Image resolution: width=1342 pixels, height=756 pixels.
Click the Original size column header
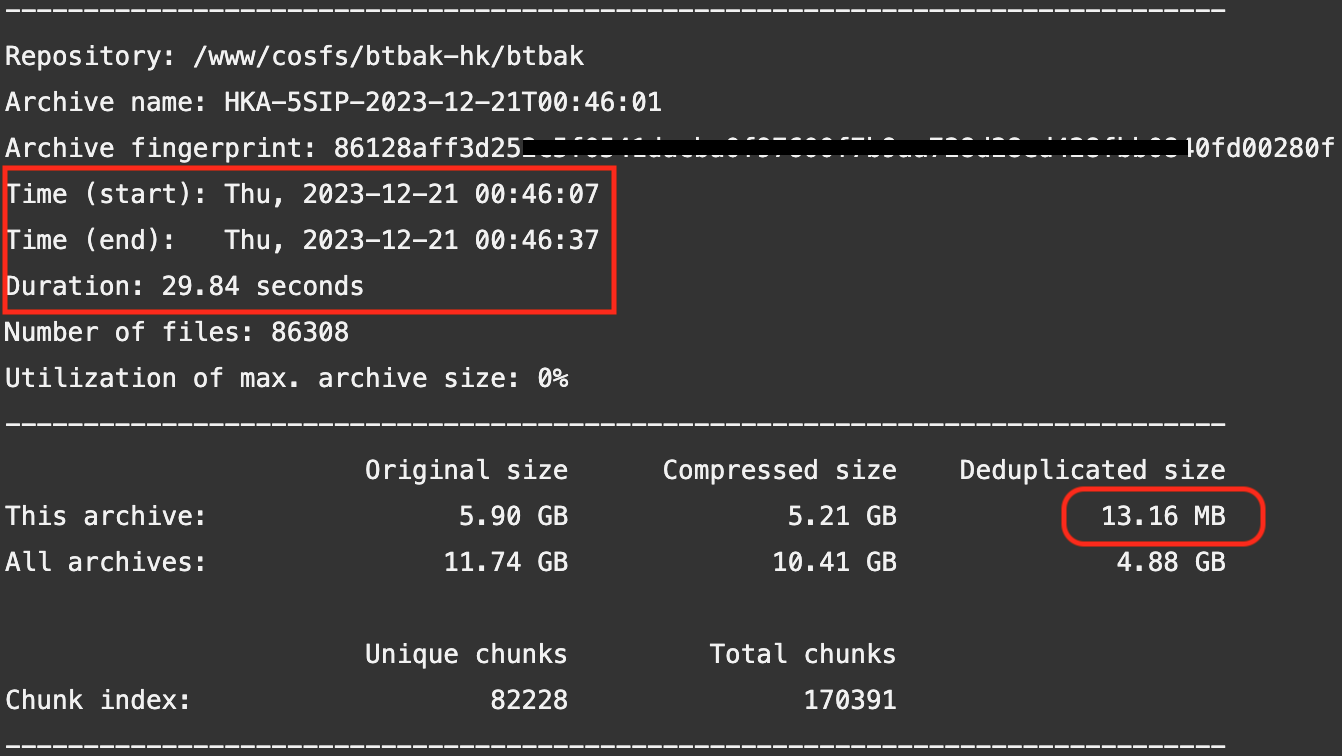pos(466,470)
